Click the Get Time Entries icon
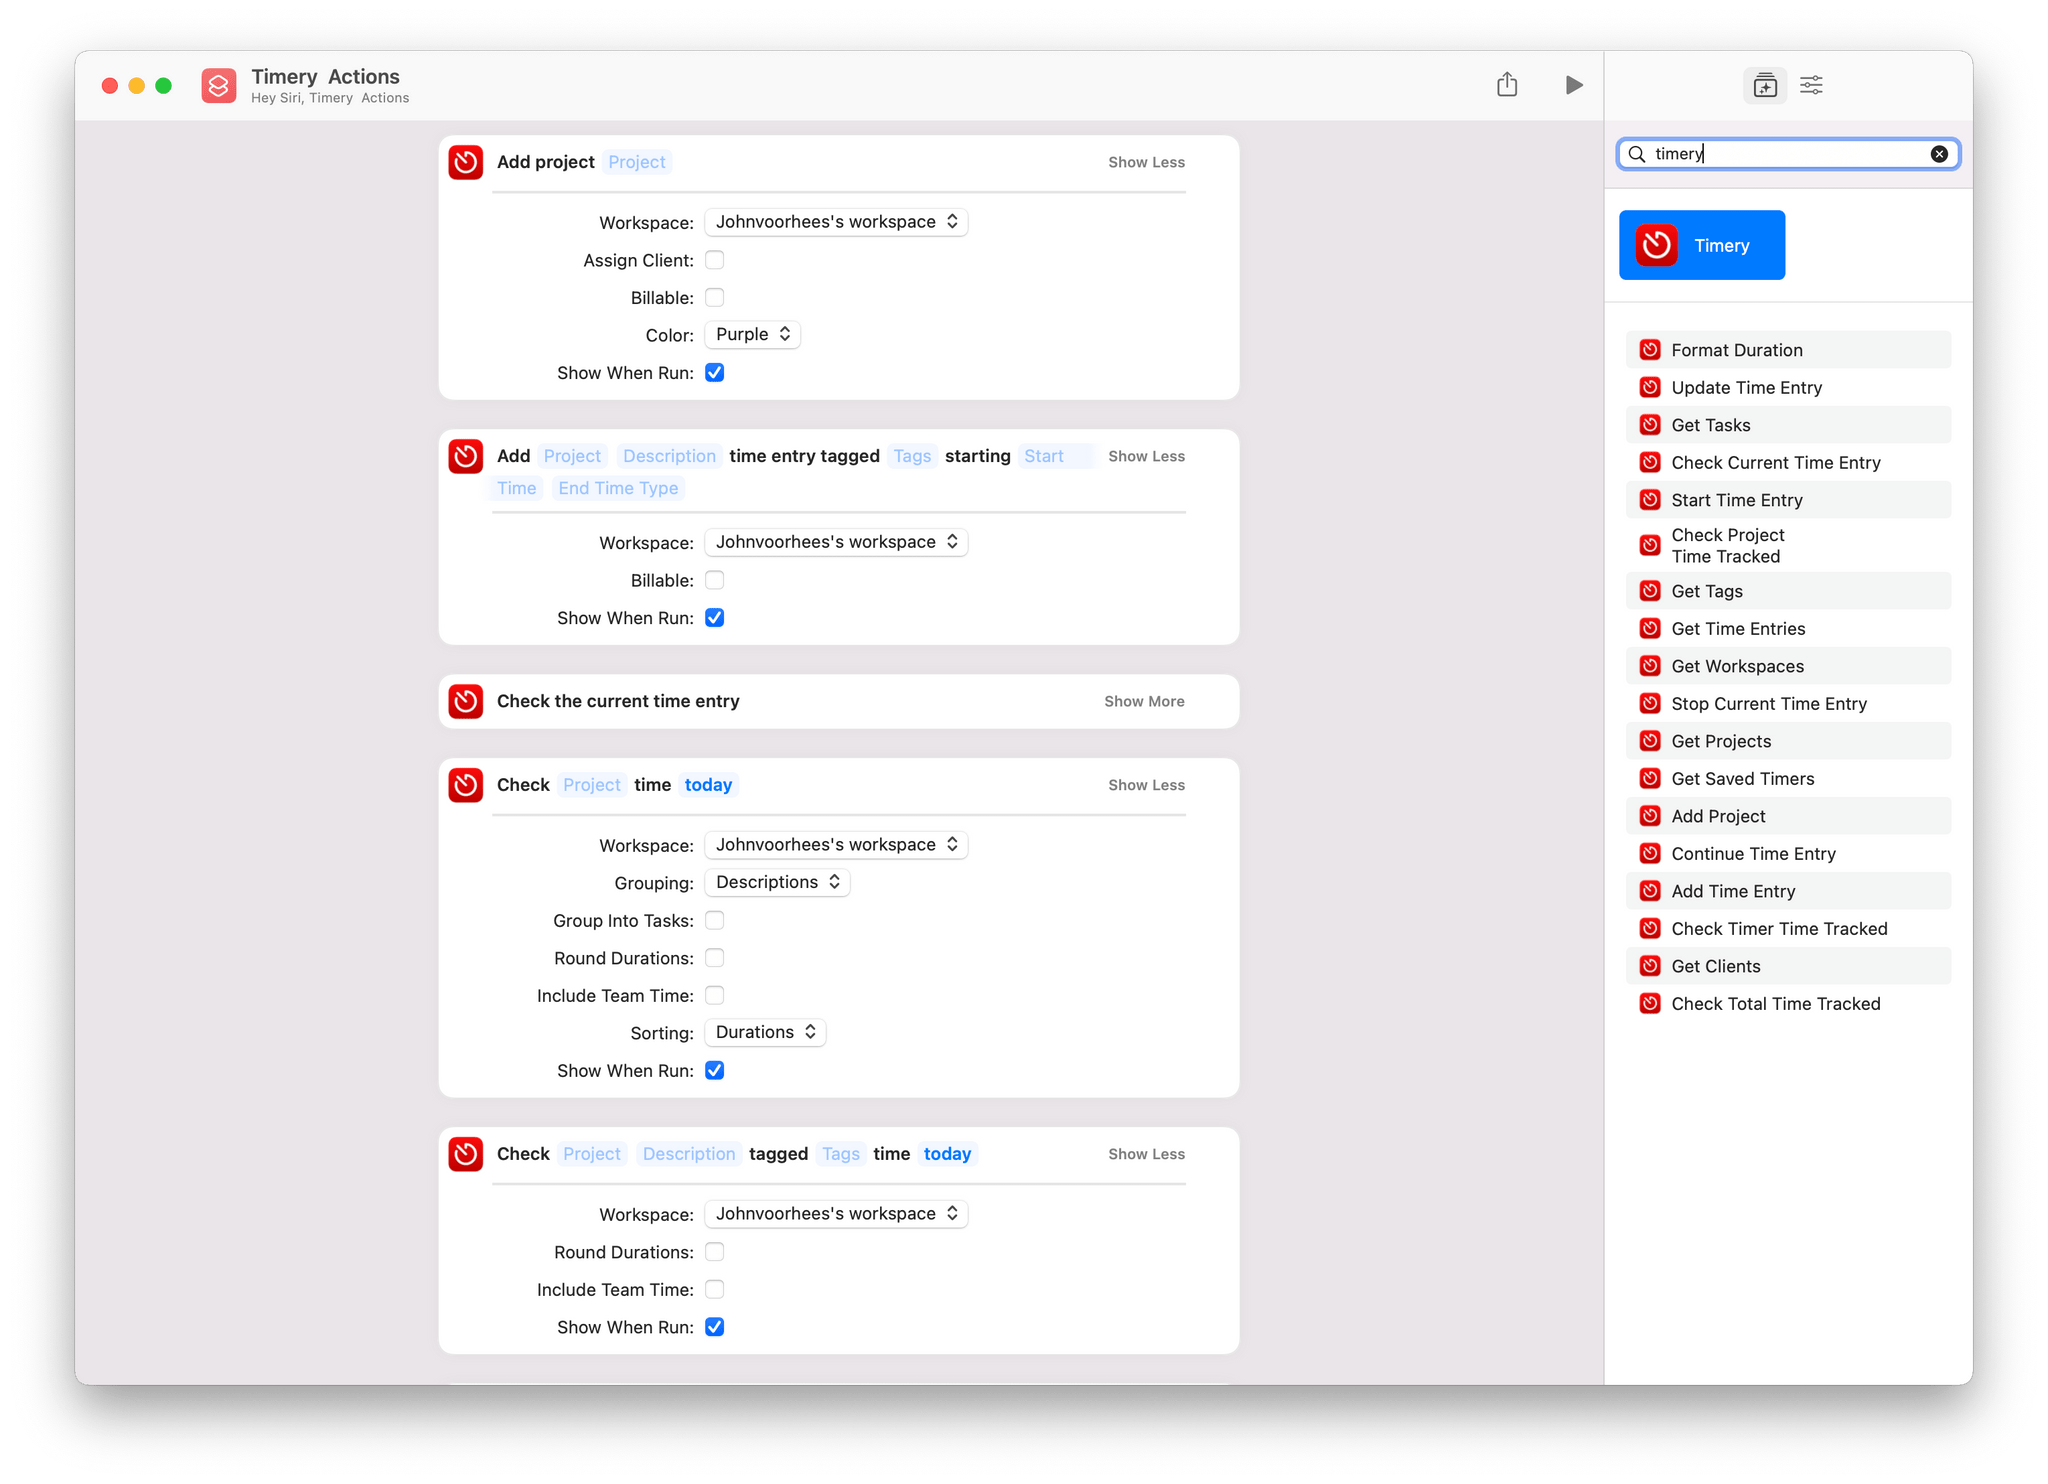Viewport: 2048px width, 1484px height. tap(1650, 628)
